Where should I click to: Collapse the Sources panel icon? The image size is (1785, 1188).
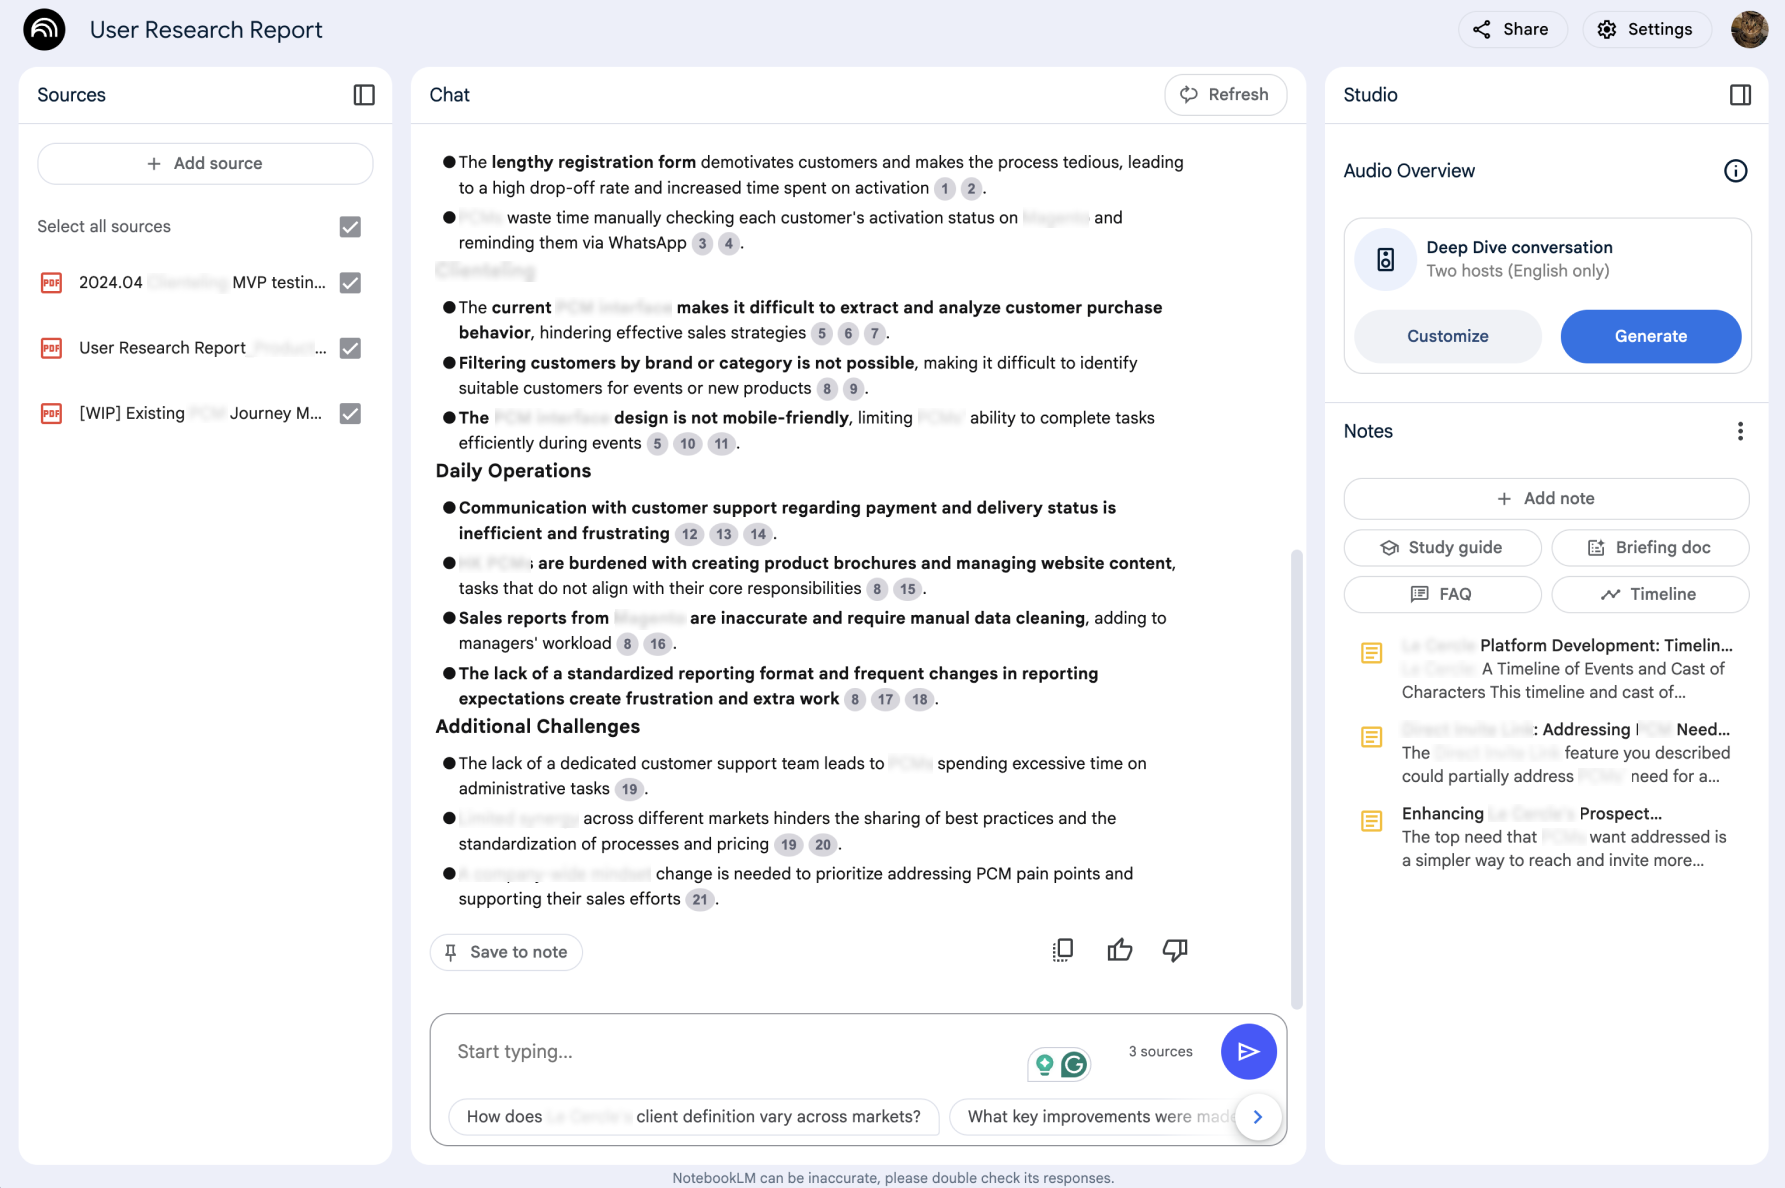point(364,95)
